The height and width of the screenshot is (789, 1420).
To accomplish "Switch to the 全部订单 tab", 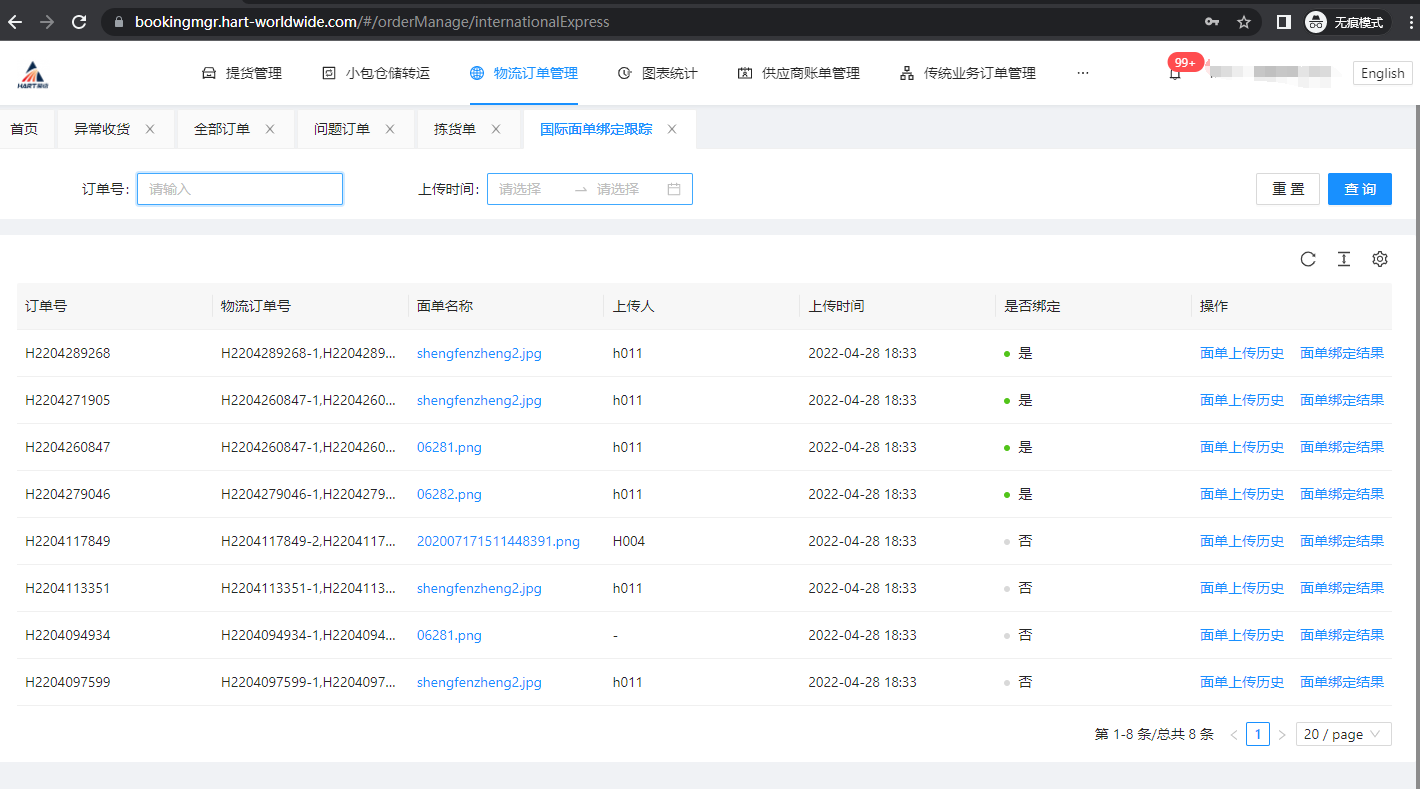I will point(222,129).
